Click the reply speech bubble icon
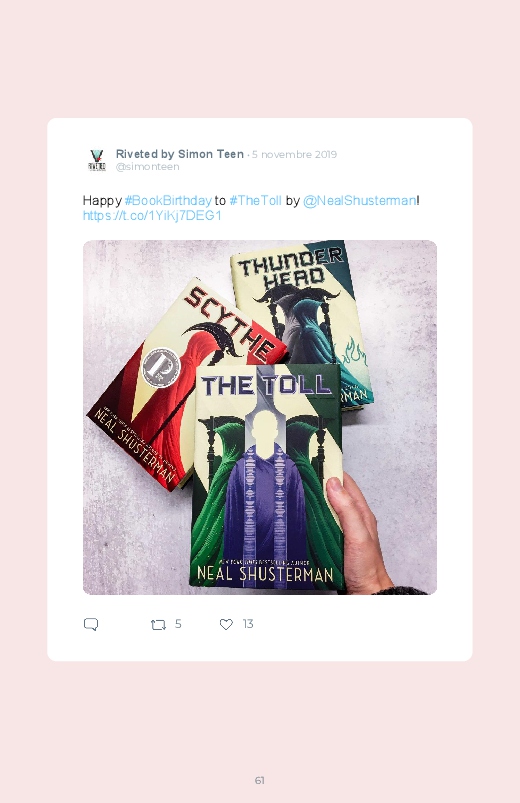The image size is (520, 803). 91,624
